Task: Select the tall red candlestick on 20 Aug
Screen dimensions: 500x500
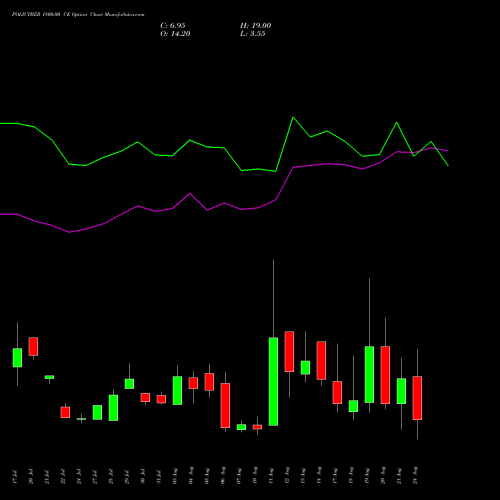Action: pos(385,375)
